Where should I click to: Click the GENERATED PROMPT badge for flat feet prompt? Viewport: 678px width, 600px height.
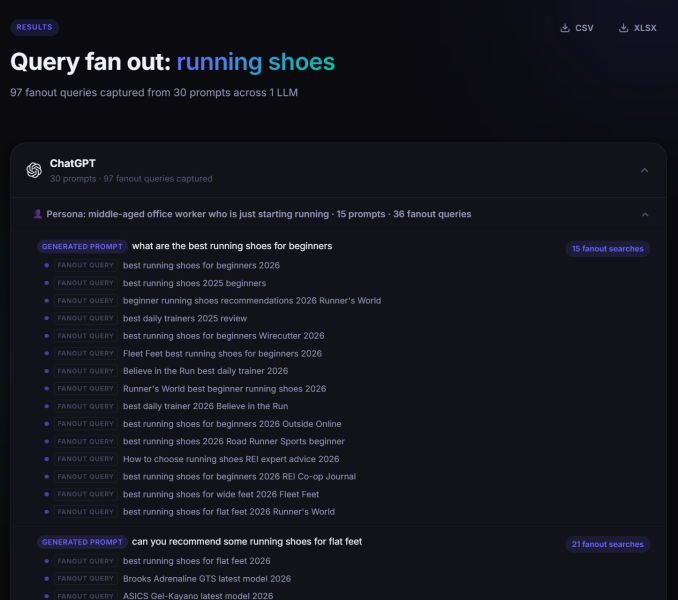82,542
